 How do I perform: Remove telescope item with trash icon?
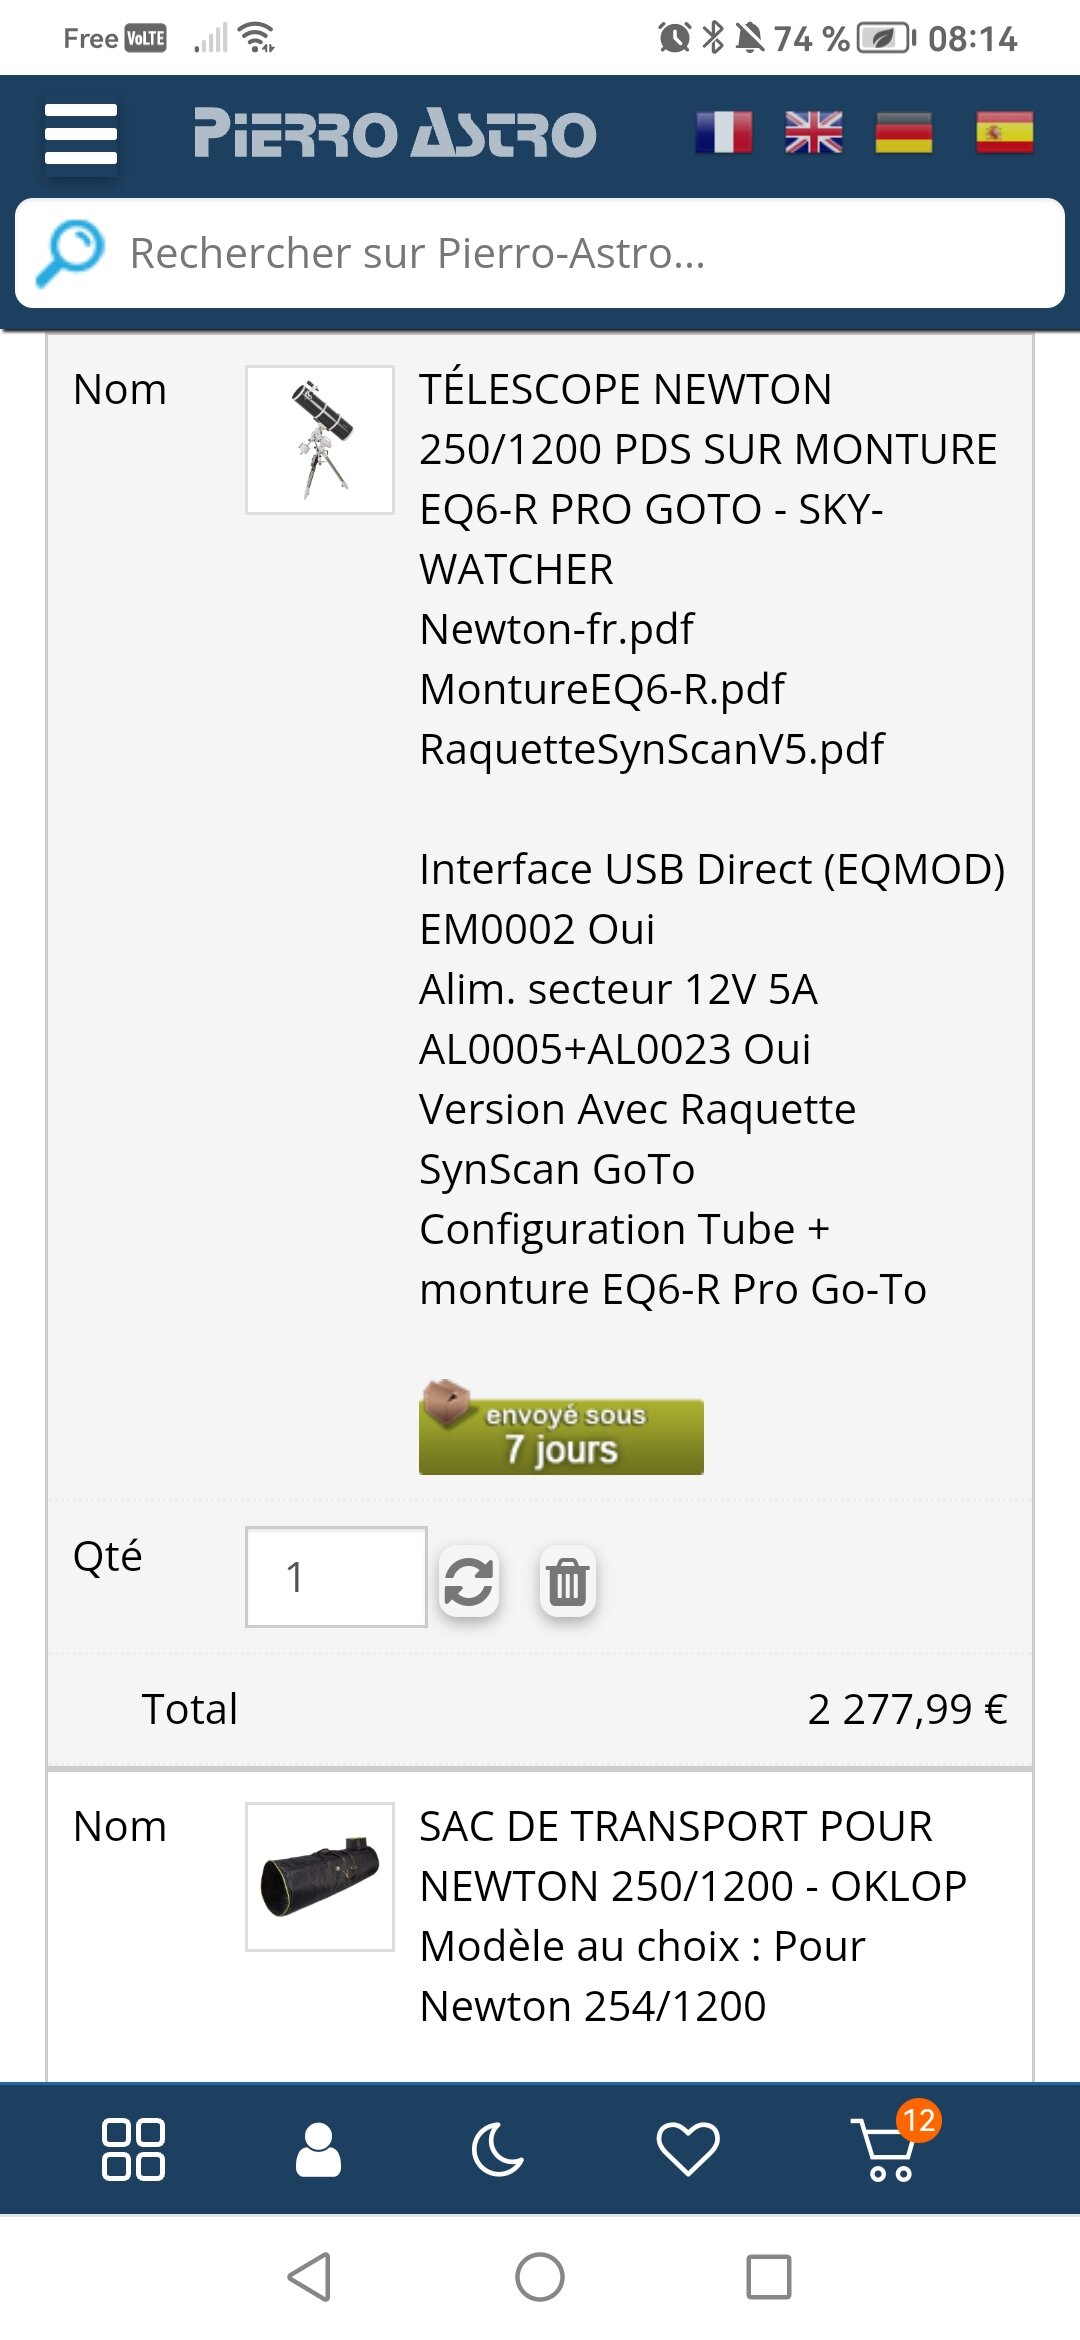[x=567, y=1582]
